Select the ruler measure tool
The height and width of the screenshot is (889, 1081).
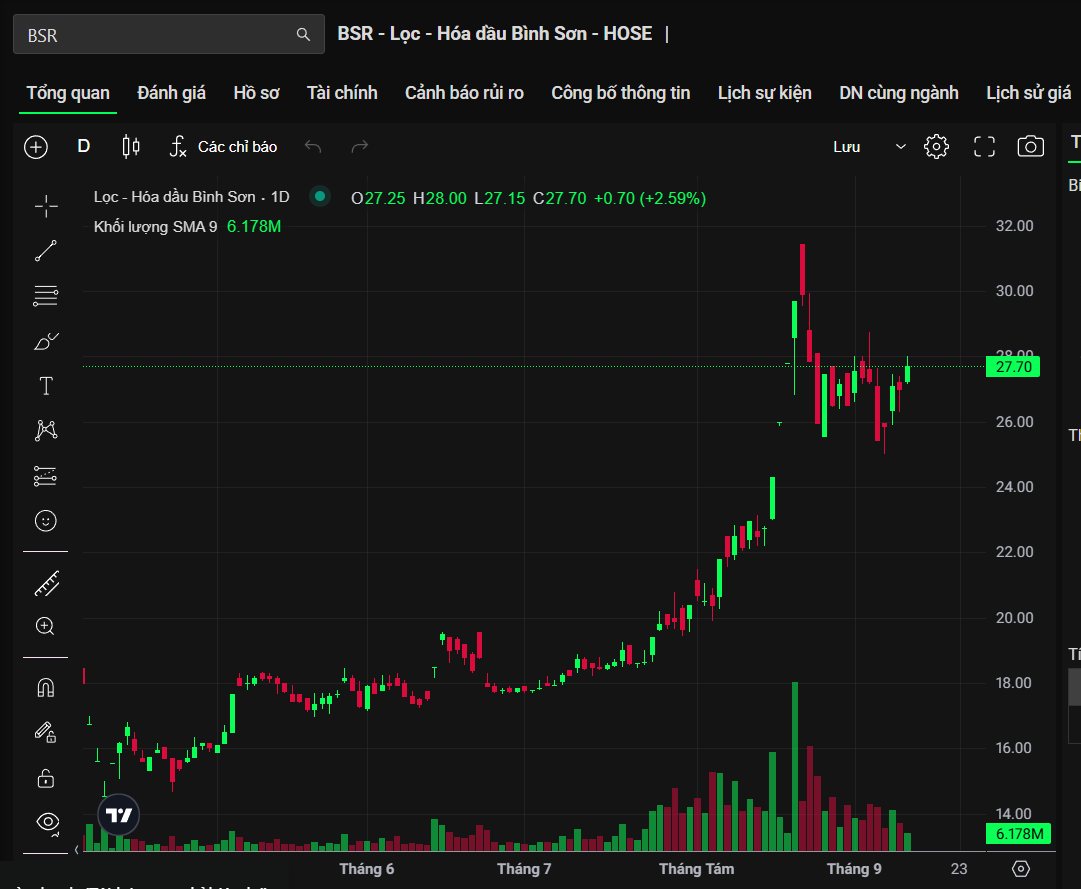[46, 584]
